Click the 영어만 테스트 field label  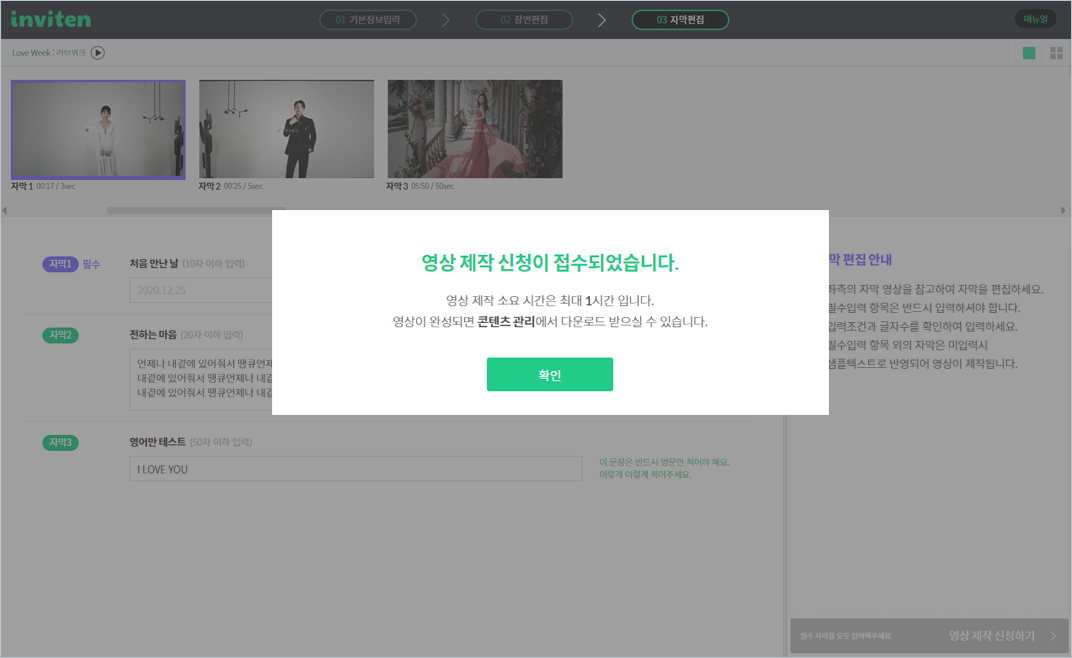point(157,442)
